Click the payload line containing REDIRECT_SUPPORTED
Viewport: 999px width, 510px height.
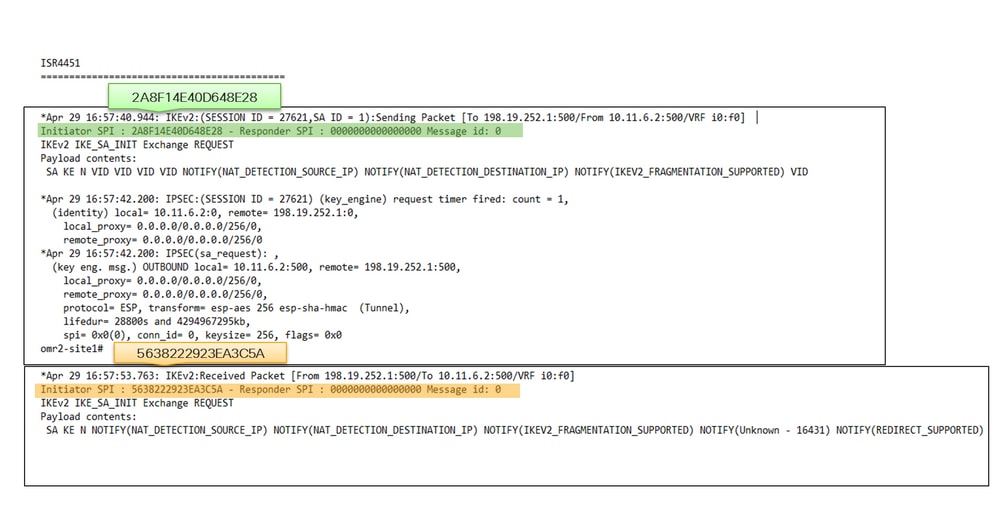point(515,430)
